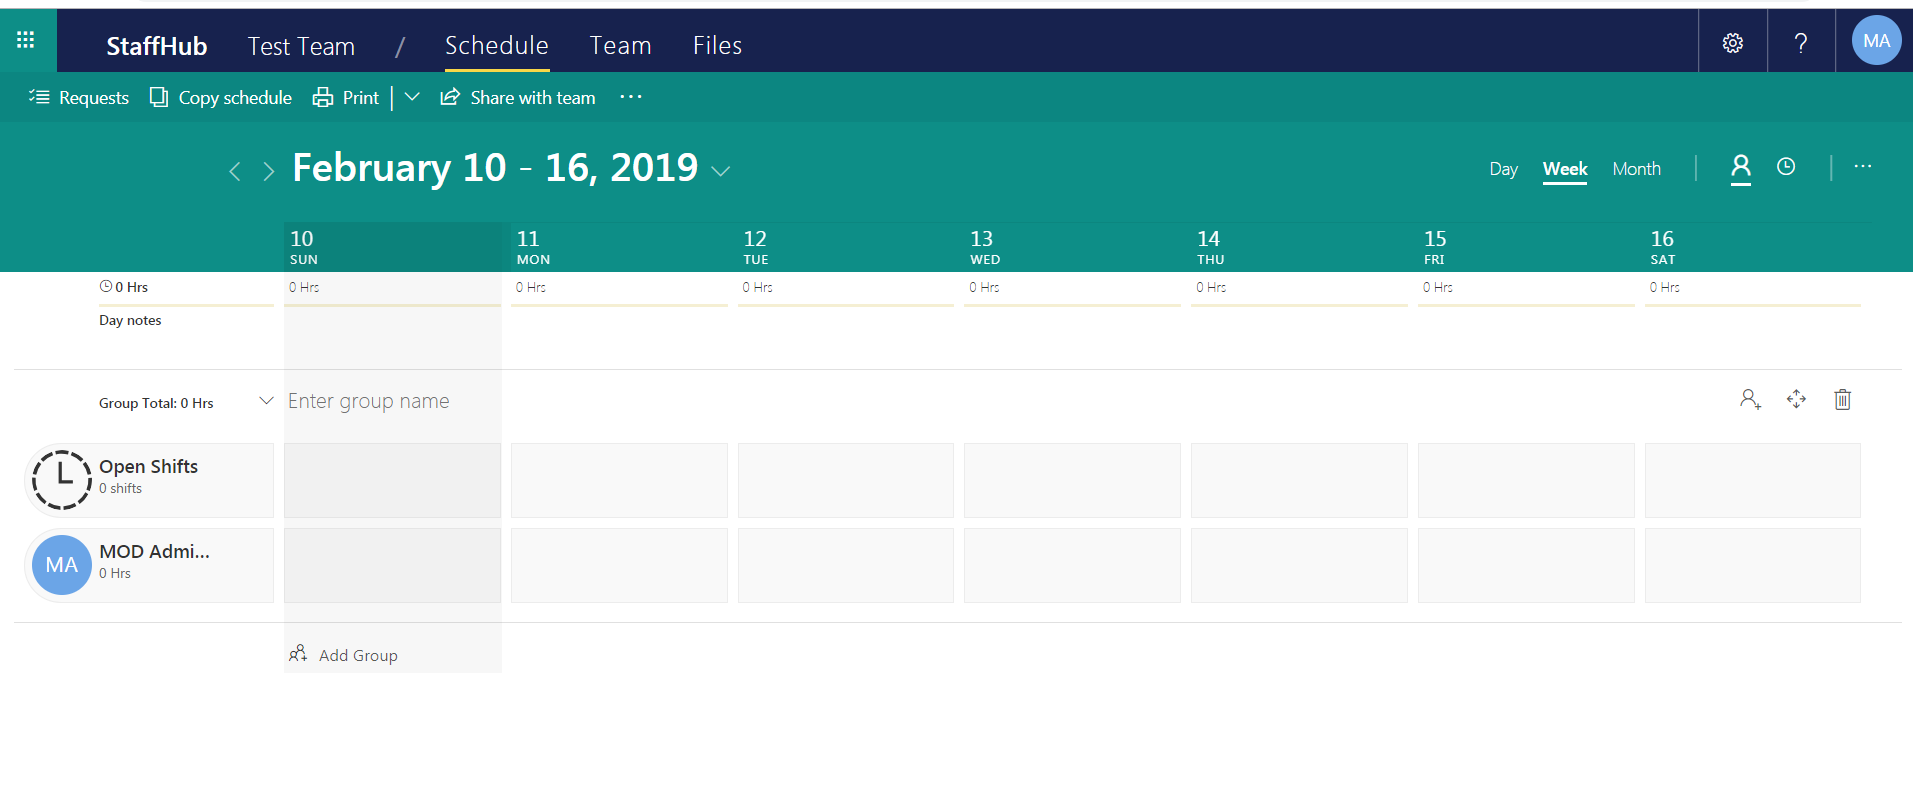
Task: Switch to the clock shift view toggle
Action: pos(1786,167)
